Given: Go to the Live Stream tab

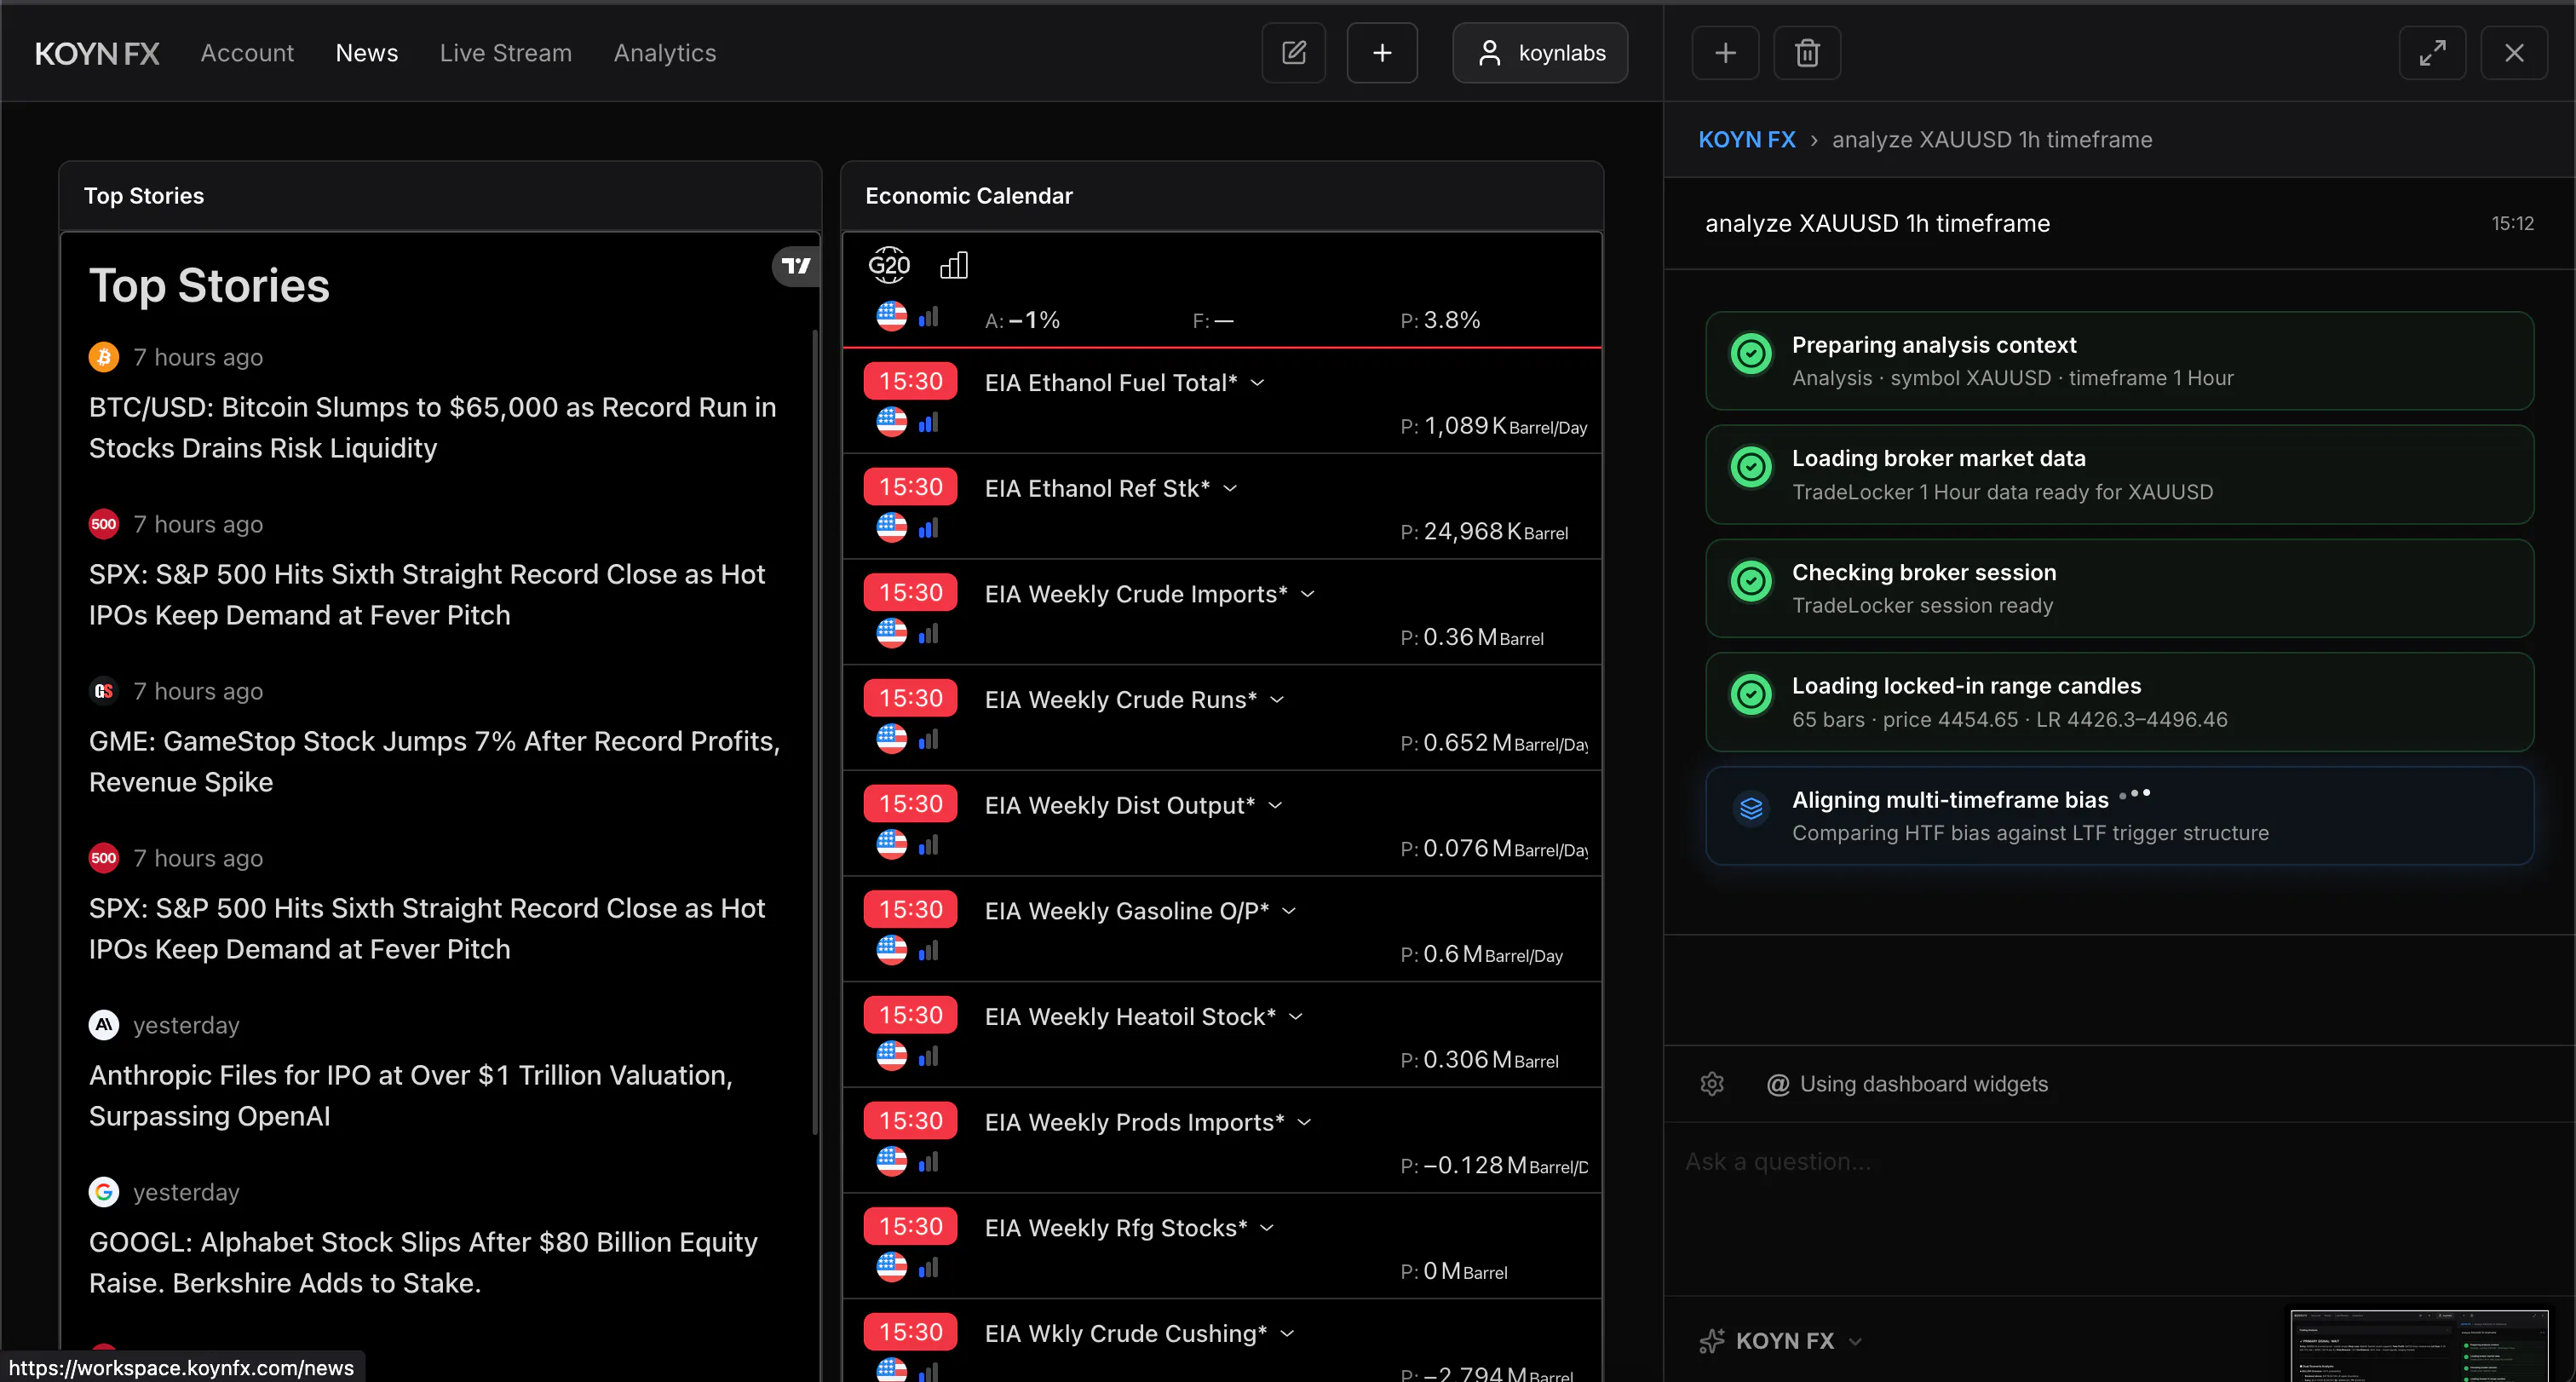Looking at the screenshot, I should [506, 53].
